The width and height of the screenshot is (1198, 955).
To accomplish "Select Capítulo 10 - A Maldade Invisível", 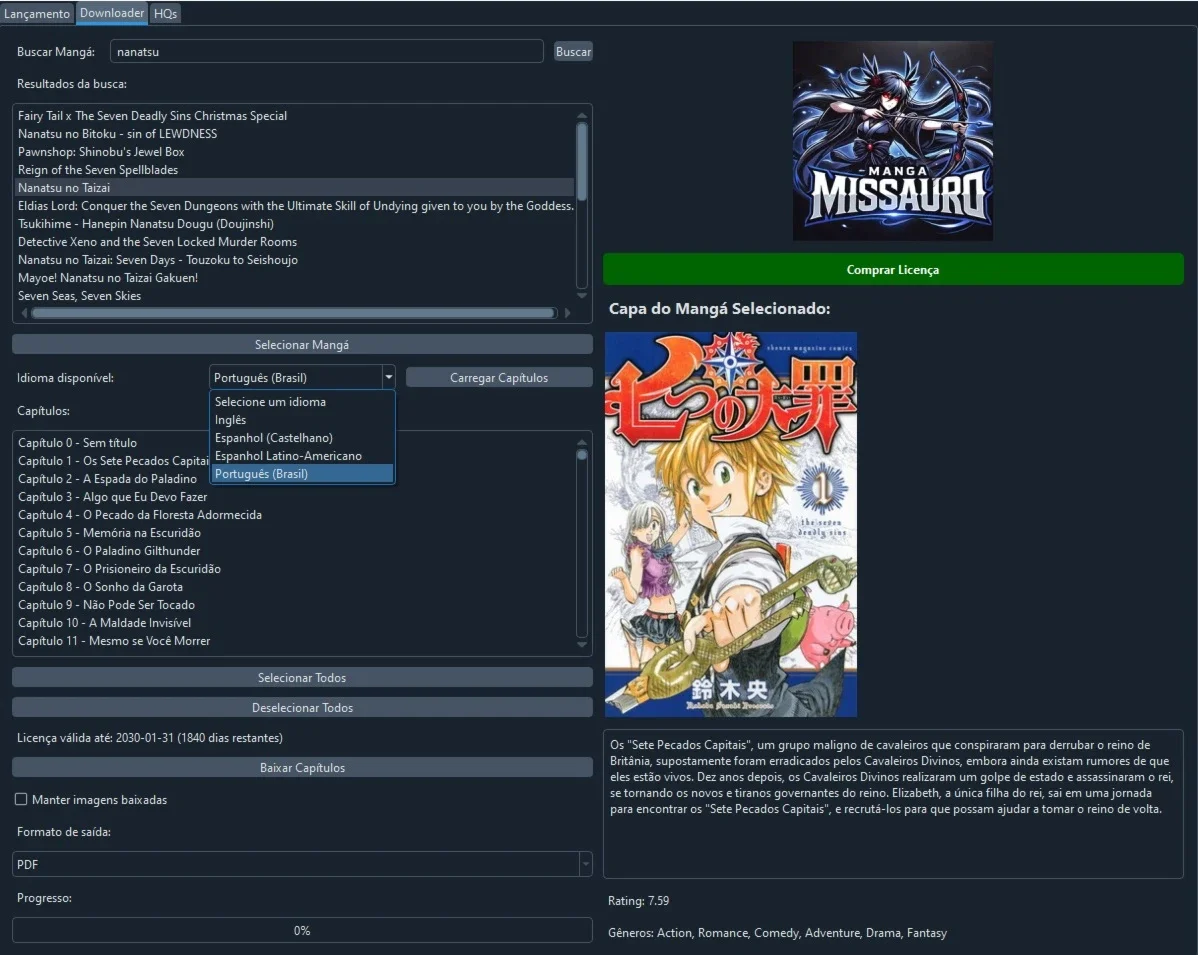I will point(295,623).
